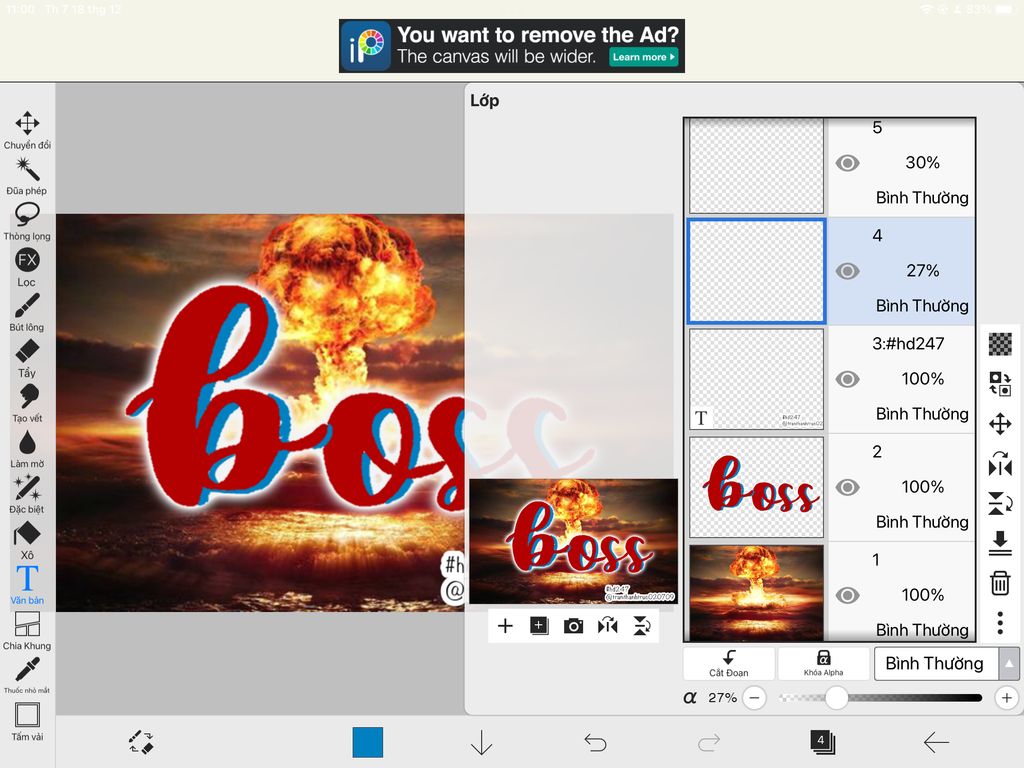This screenshot has height=768, width=1024.
Task: Hide layer 2 with the boss text
Action: tap(847, 487)
